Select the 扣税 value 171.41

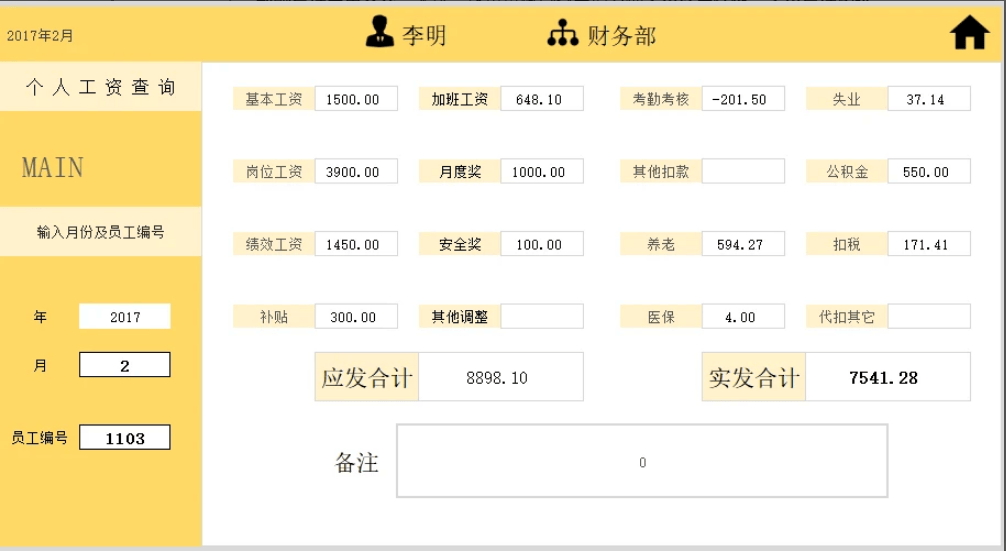click(x=929, y=244)
